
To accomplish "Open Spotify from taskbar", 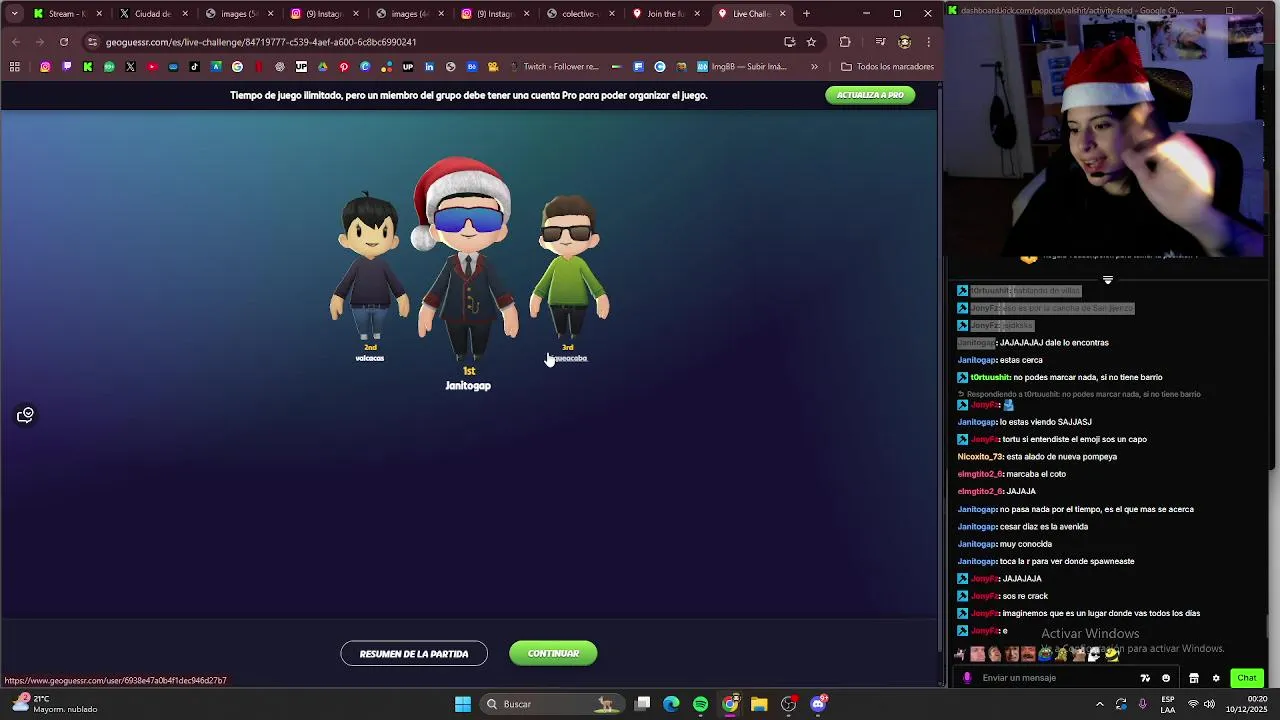I will (x=700, y=704).
